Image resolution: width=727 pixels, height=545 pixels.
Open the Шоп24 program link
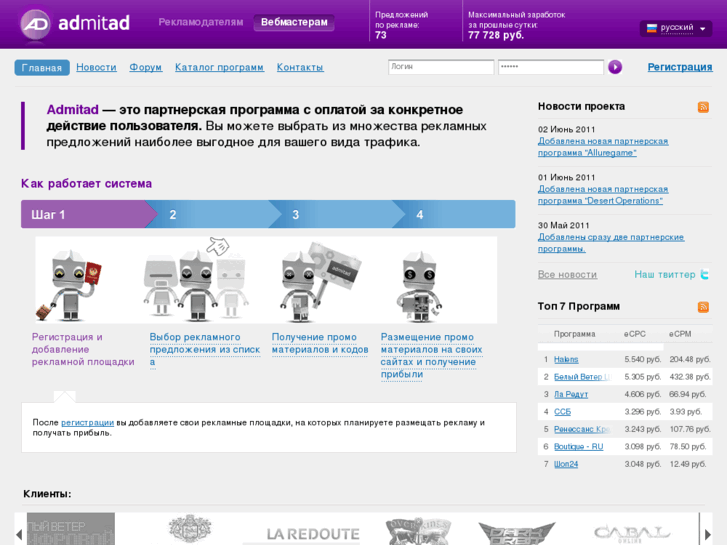point(566,464)
